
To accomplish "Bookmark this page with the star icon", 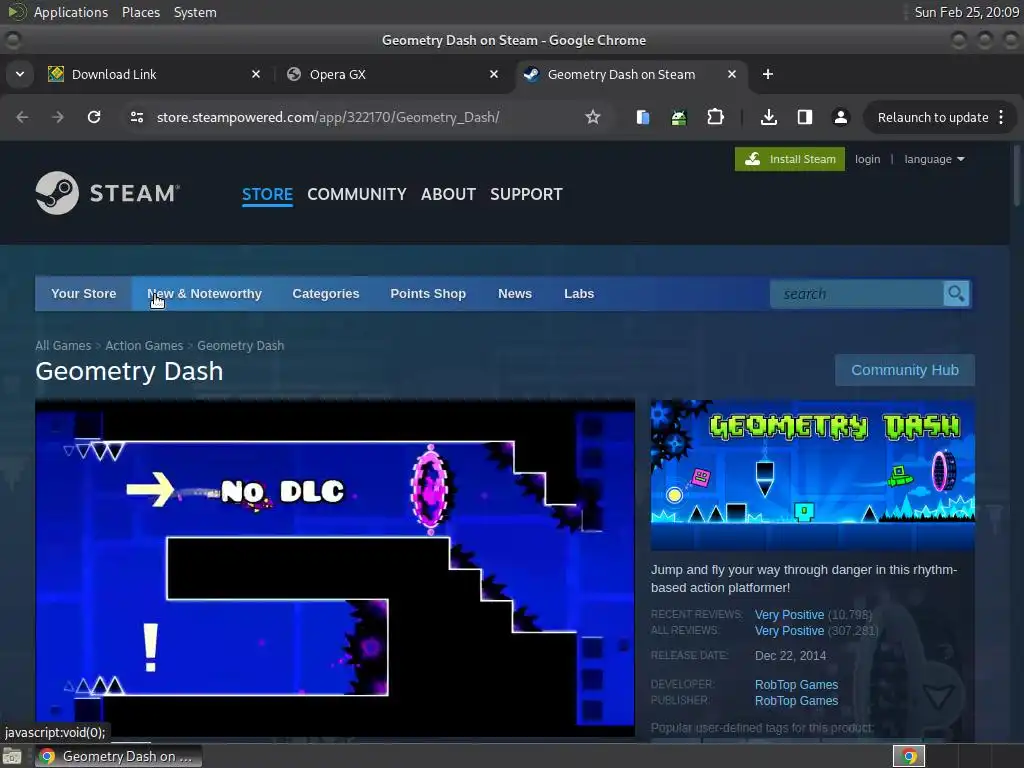I will click(592, 118).
